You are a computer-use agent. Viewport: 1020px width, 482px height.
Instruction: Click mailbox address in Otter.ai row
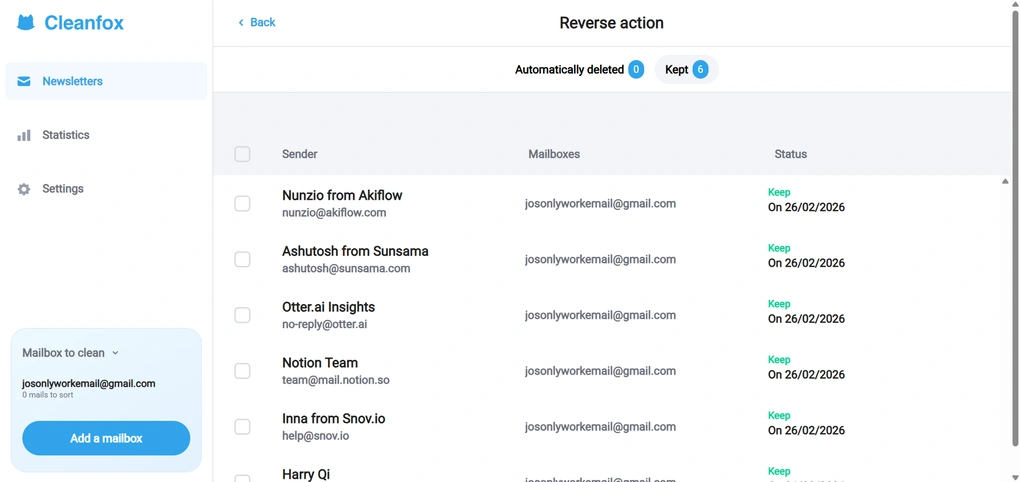[x=600, y=315]
